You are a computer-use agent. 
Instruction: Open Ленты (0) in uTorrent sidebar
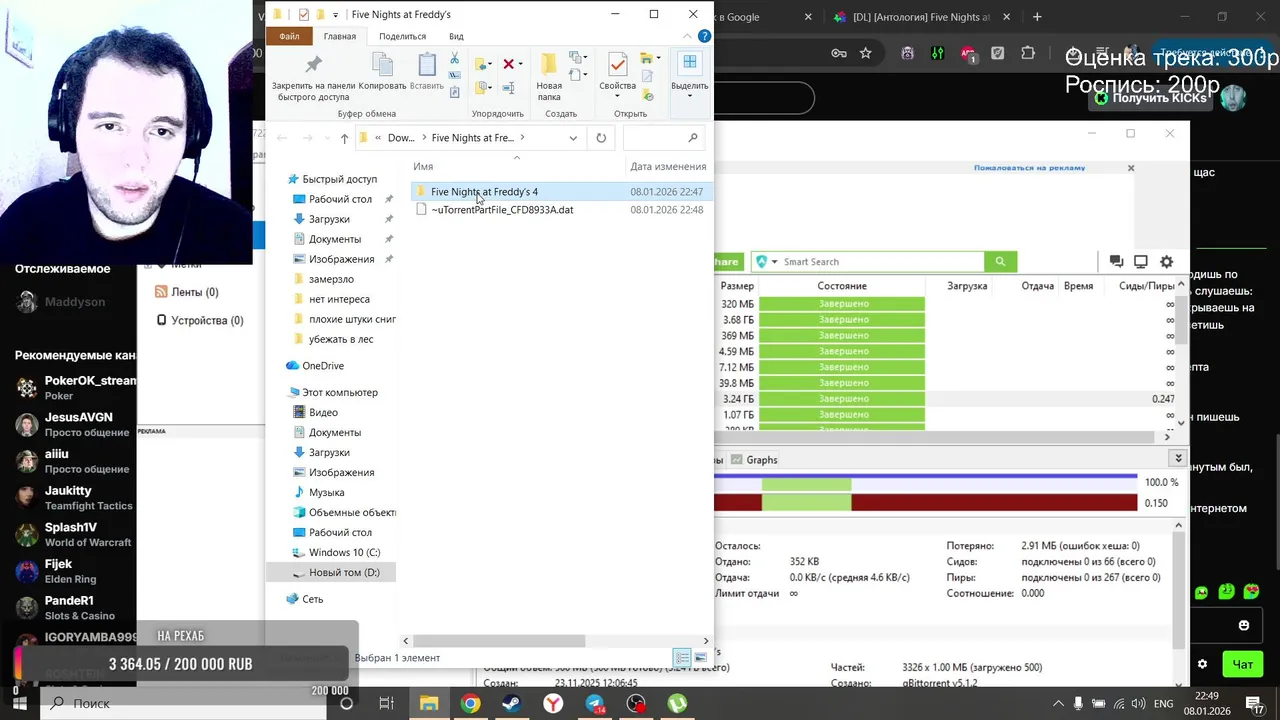point(187,292)
